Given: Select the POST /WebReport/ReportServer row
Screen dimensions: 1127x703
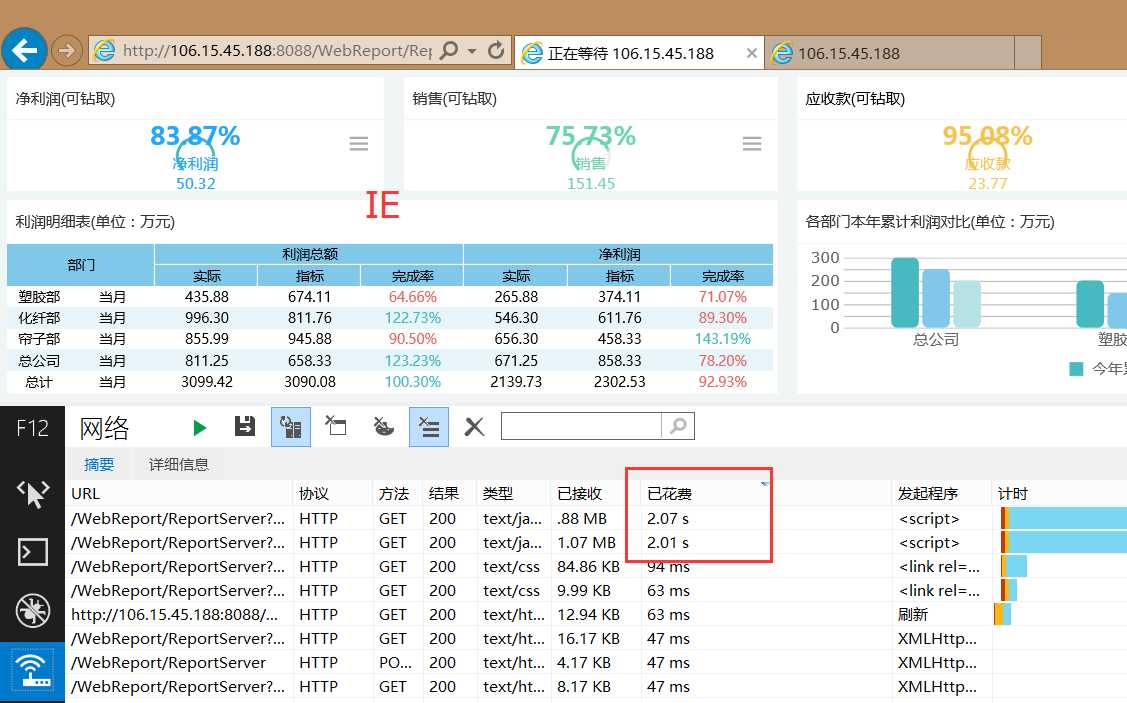Looking at the screenshot, I should (x=597, y=662).
